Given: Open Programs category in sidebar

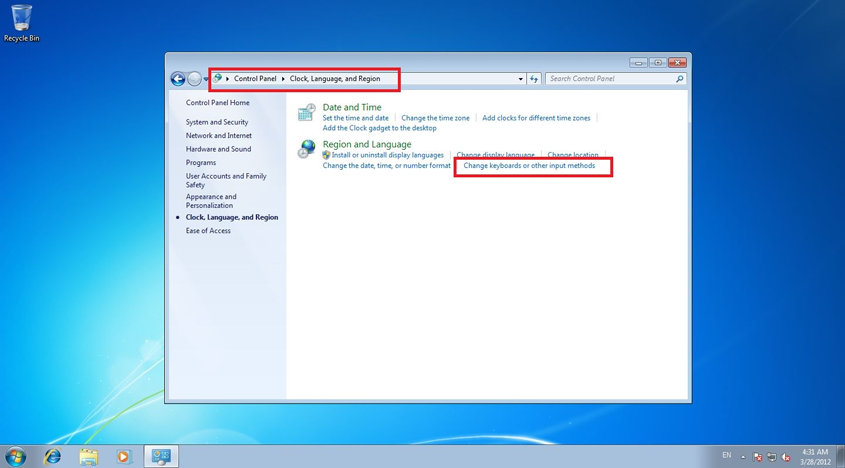Looking at the screenshot, I should tap(201, 162).
